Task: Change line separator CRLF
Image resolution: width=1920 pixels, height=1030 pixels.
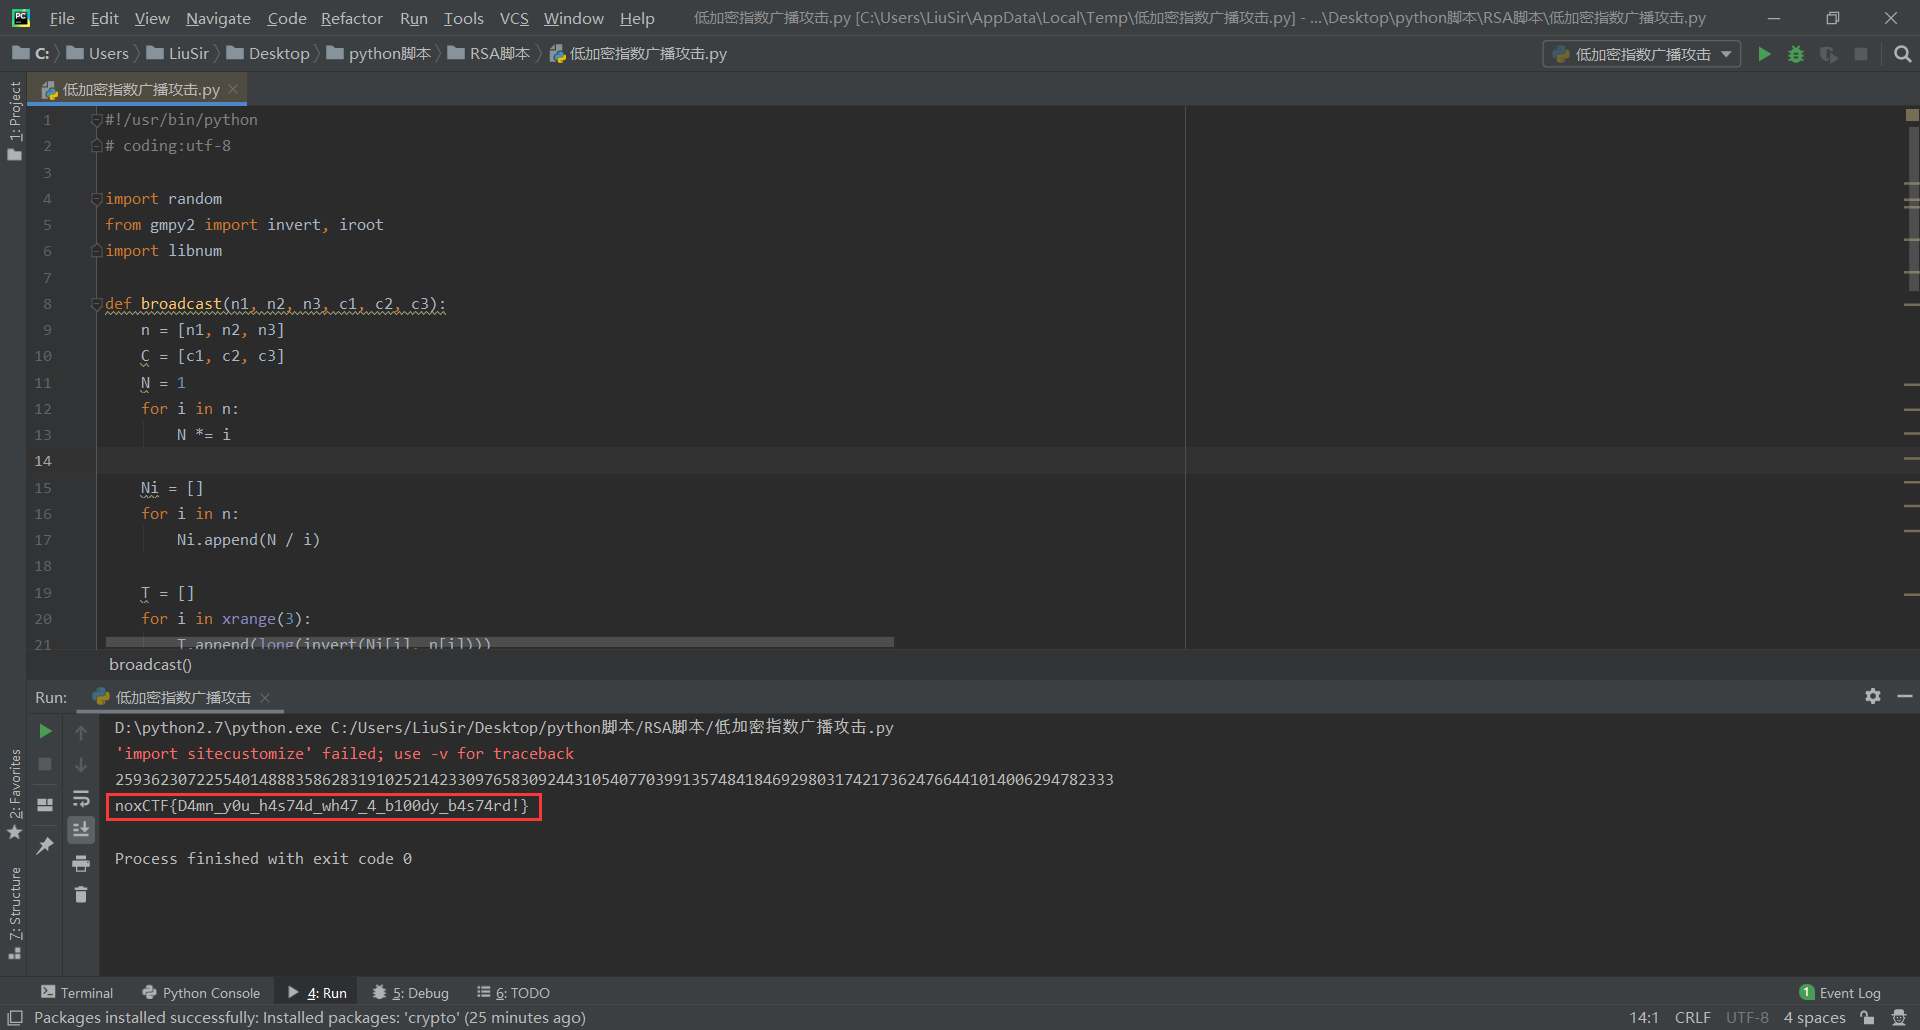Action: 1692,1018
